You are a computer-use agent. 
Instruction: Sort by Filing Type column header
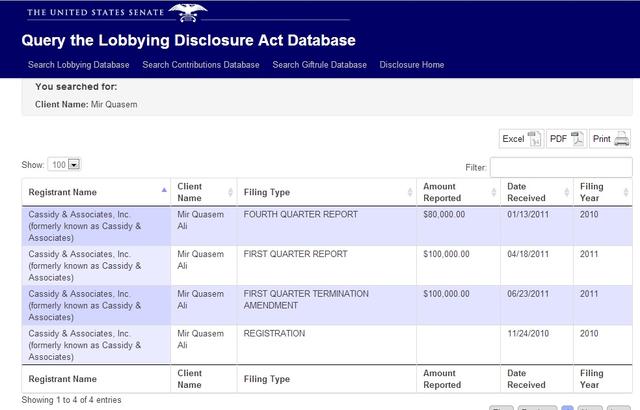327,192
